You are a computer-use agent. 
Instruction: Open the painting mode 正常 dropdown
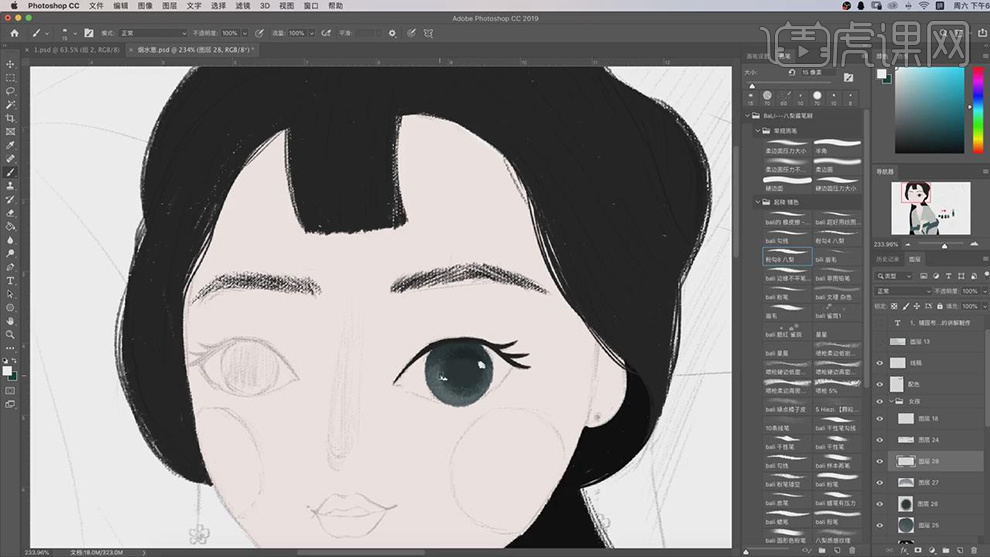(153, 33)
